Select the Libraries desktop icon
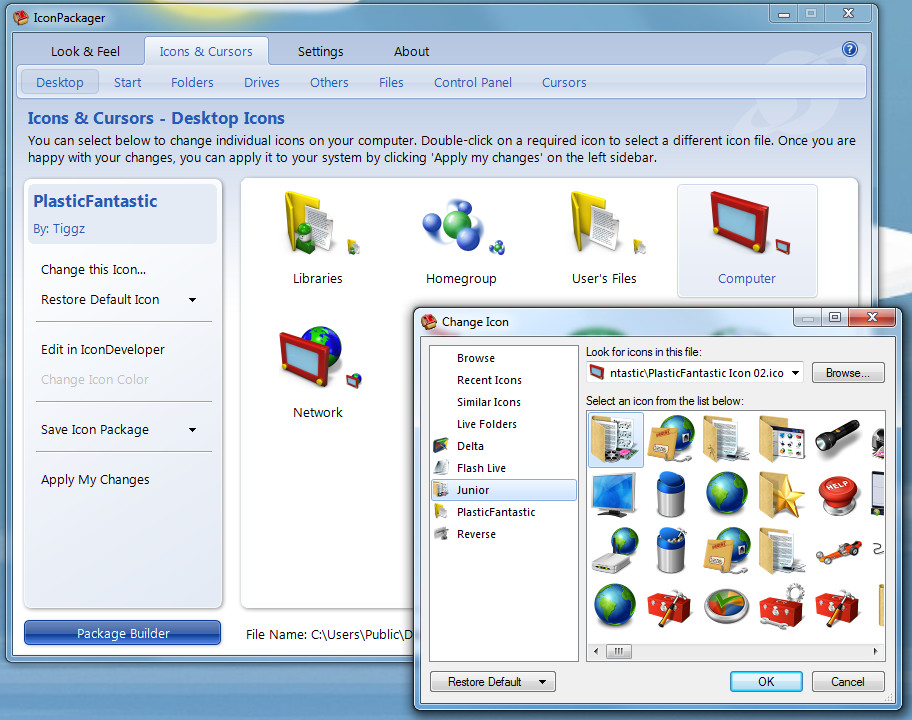The image size is (912, 720). [x=318, y=238]
